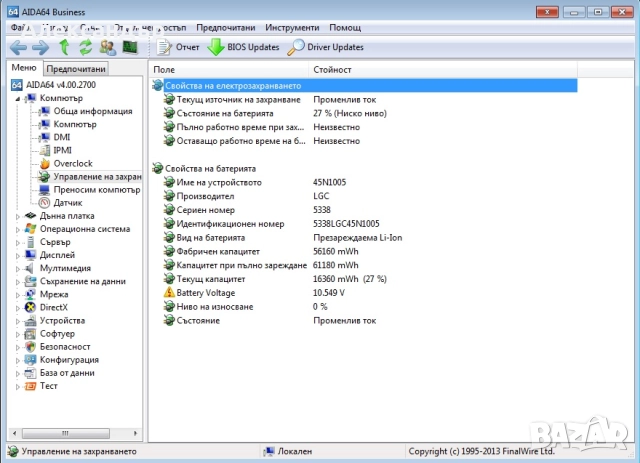Switch to the Предпочитани tab

tap(76, 69)
